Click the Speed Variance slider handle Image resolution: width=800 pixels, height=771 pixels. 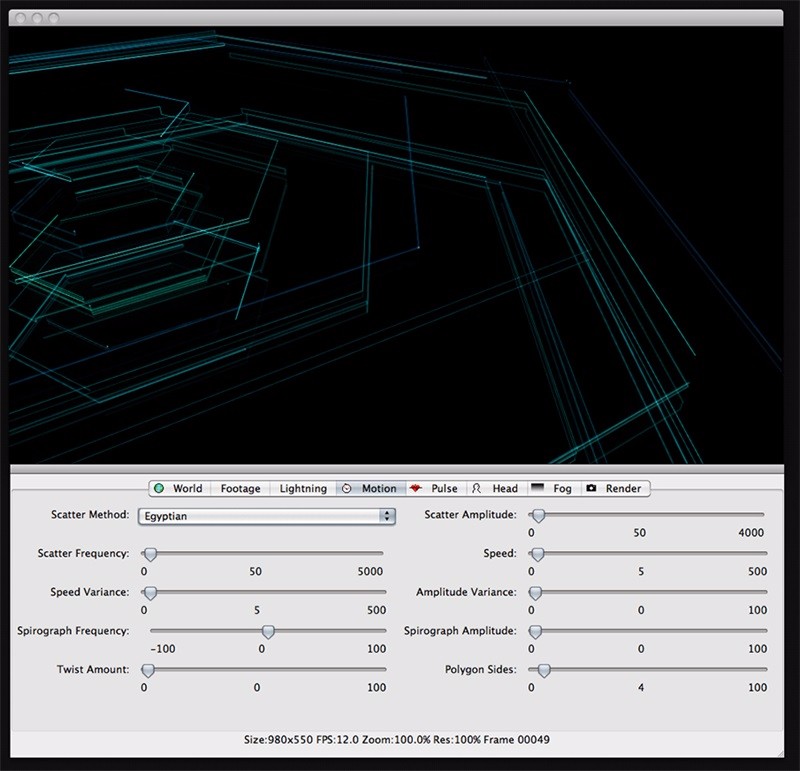150,593
